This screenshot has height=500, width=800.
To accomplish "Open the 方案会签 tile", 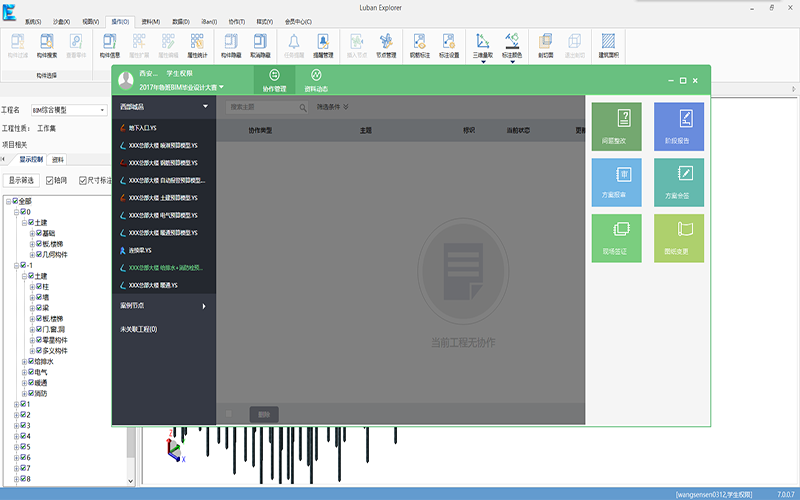I will [x=679, y=182].
